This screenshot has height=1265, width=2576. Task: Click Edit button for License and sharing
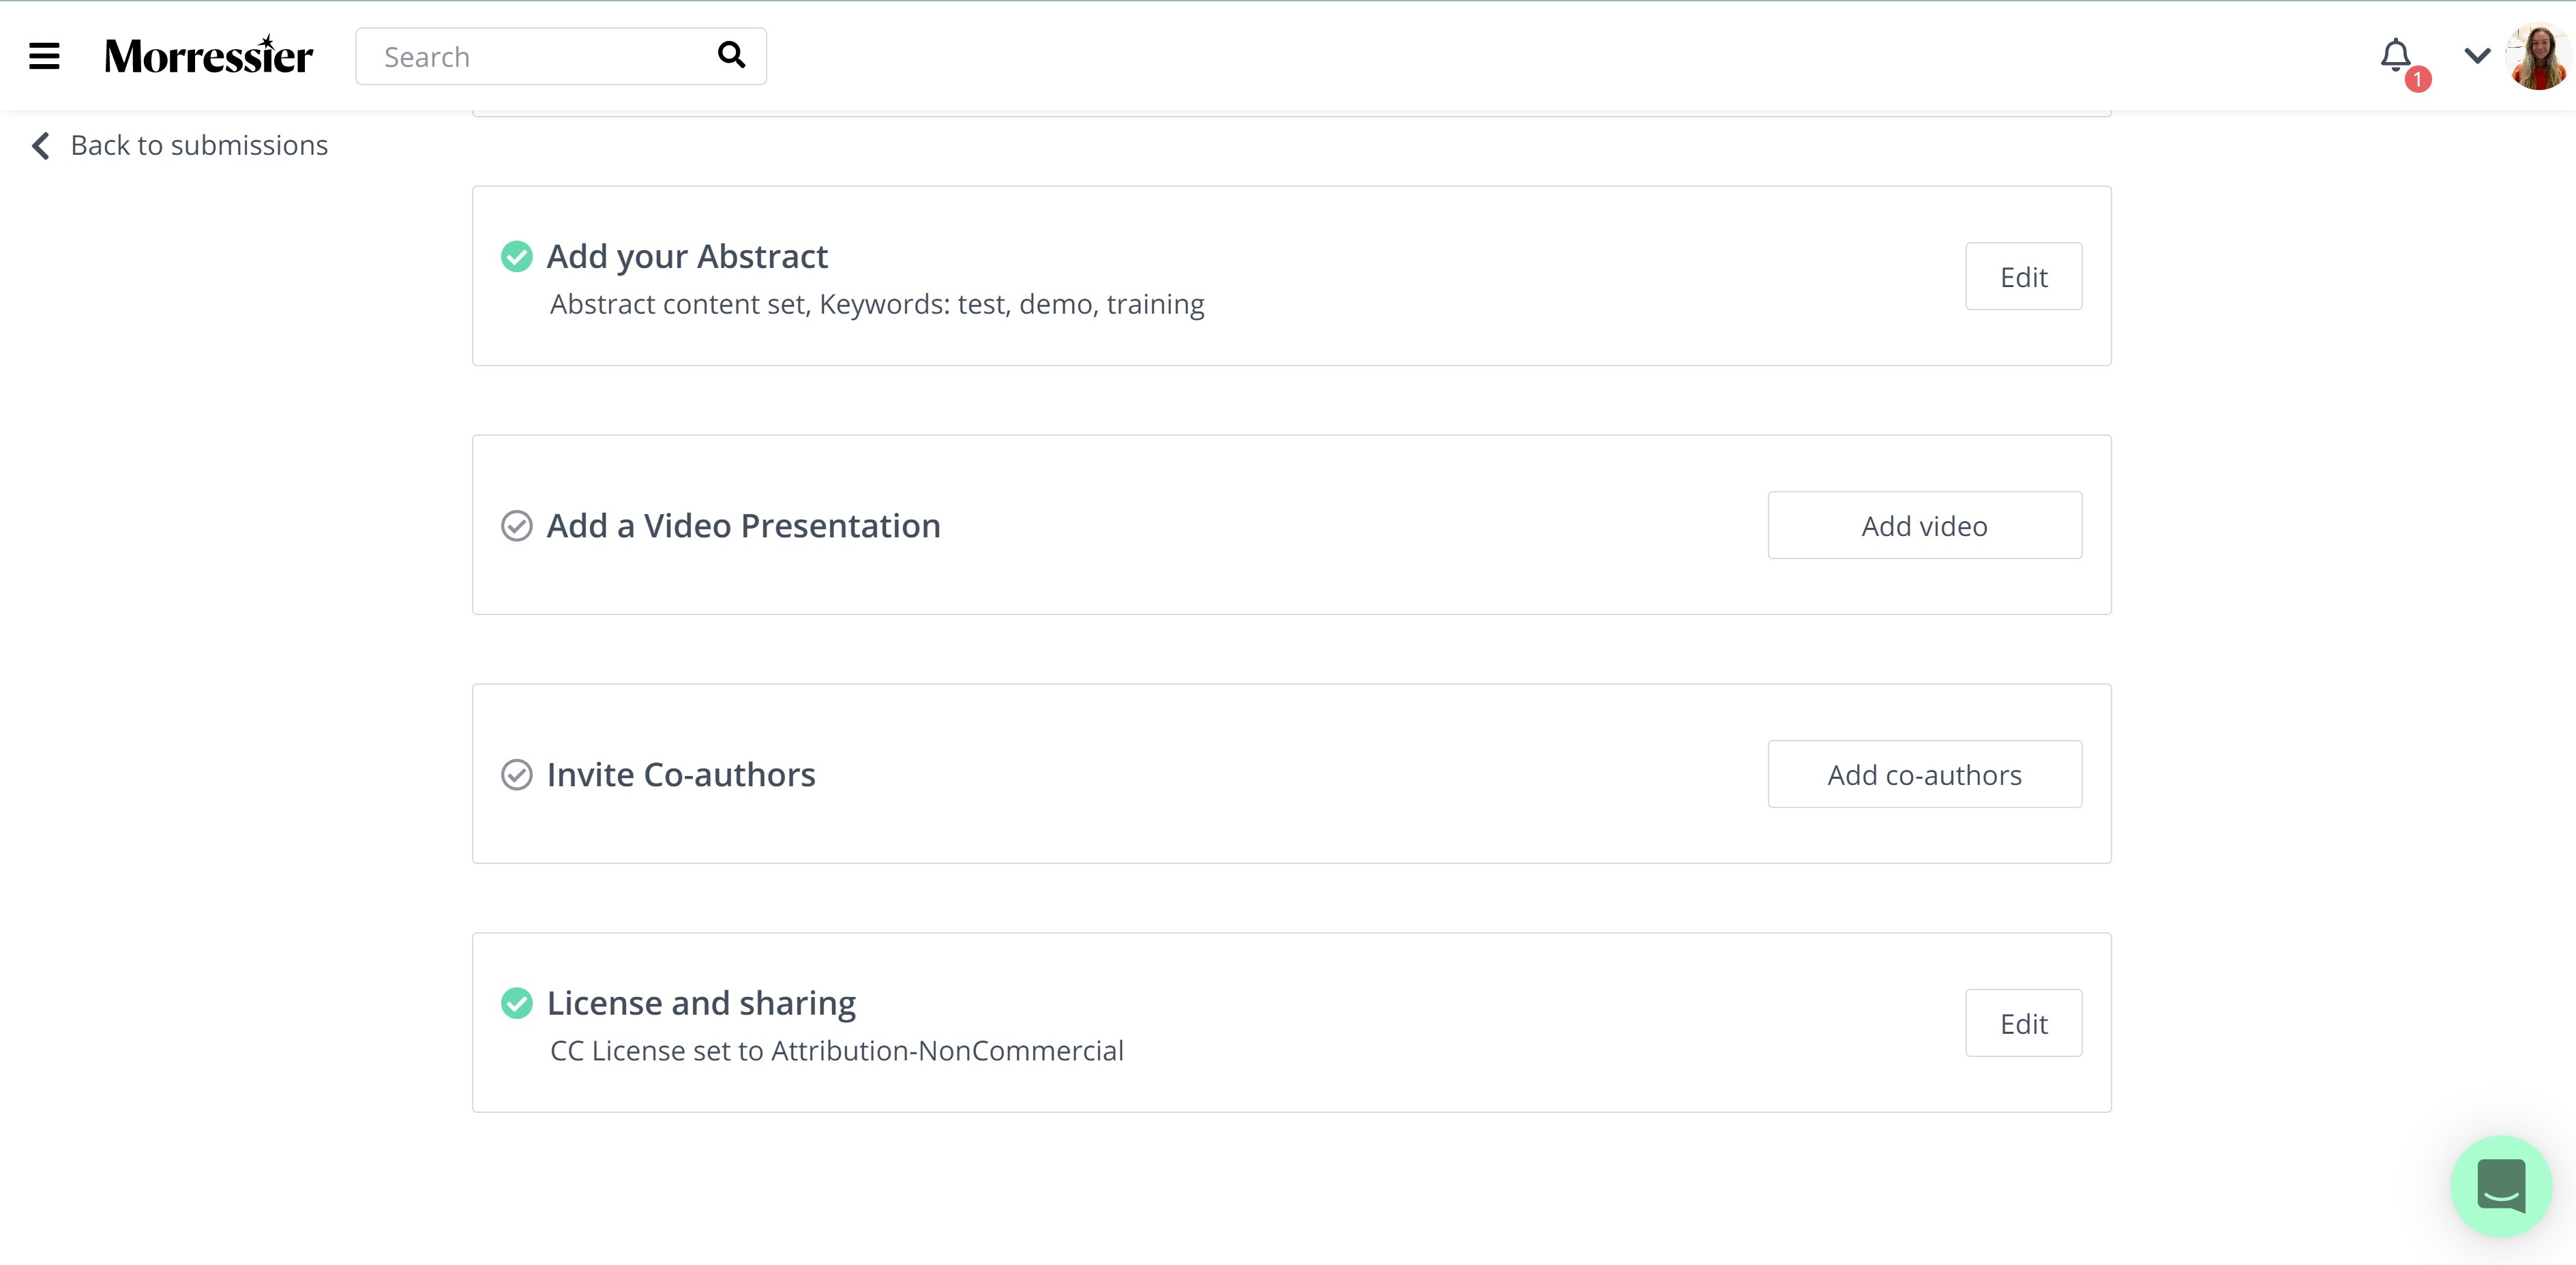tap(2023, 1024)
